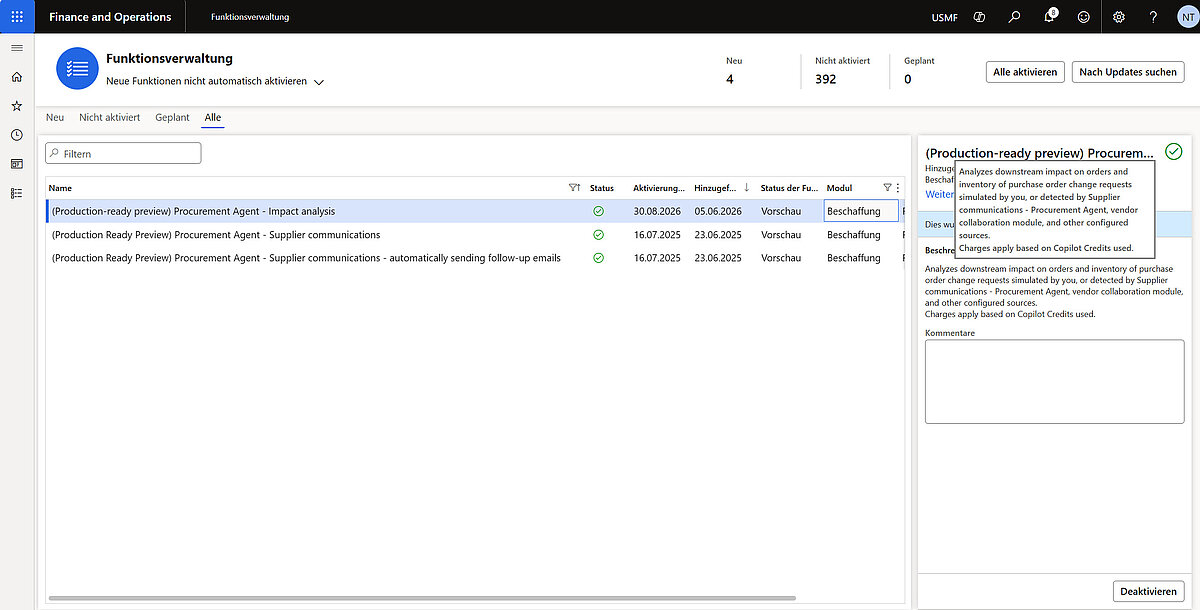Switch to Nicht aktiviert tab
The width and height of the screenshot is (1200, 610).
pos(110,117)
